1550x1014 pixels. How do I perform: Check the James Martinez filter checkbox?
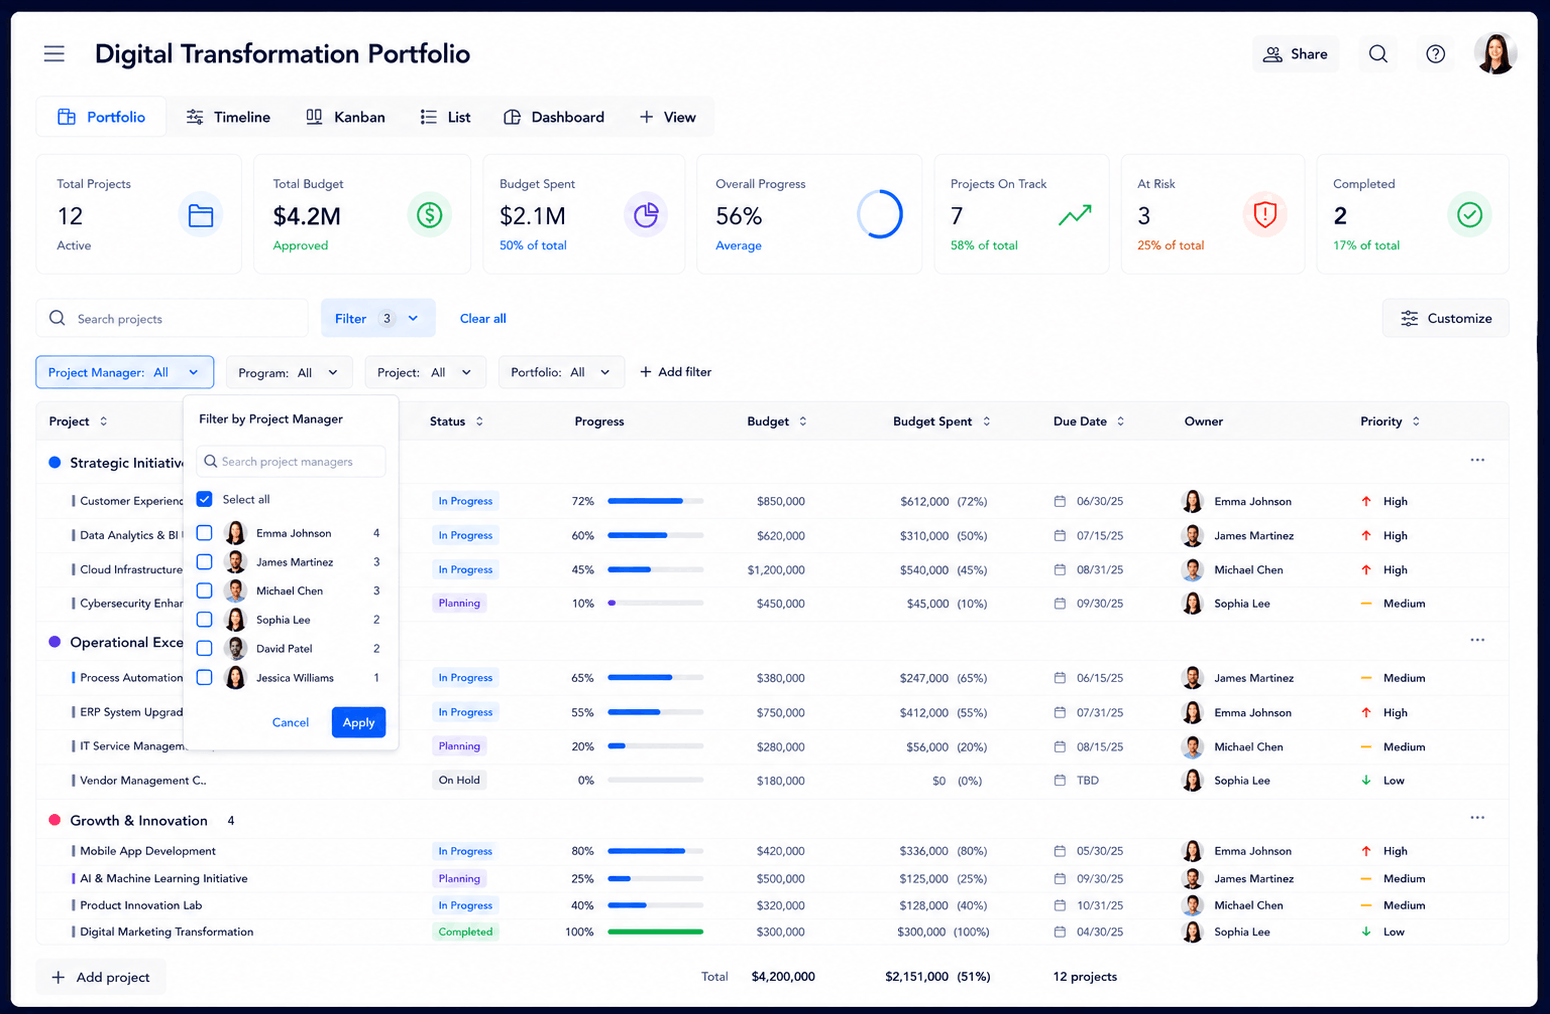204,562
